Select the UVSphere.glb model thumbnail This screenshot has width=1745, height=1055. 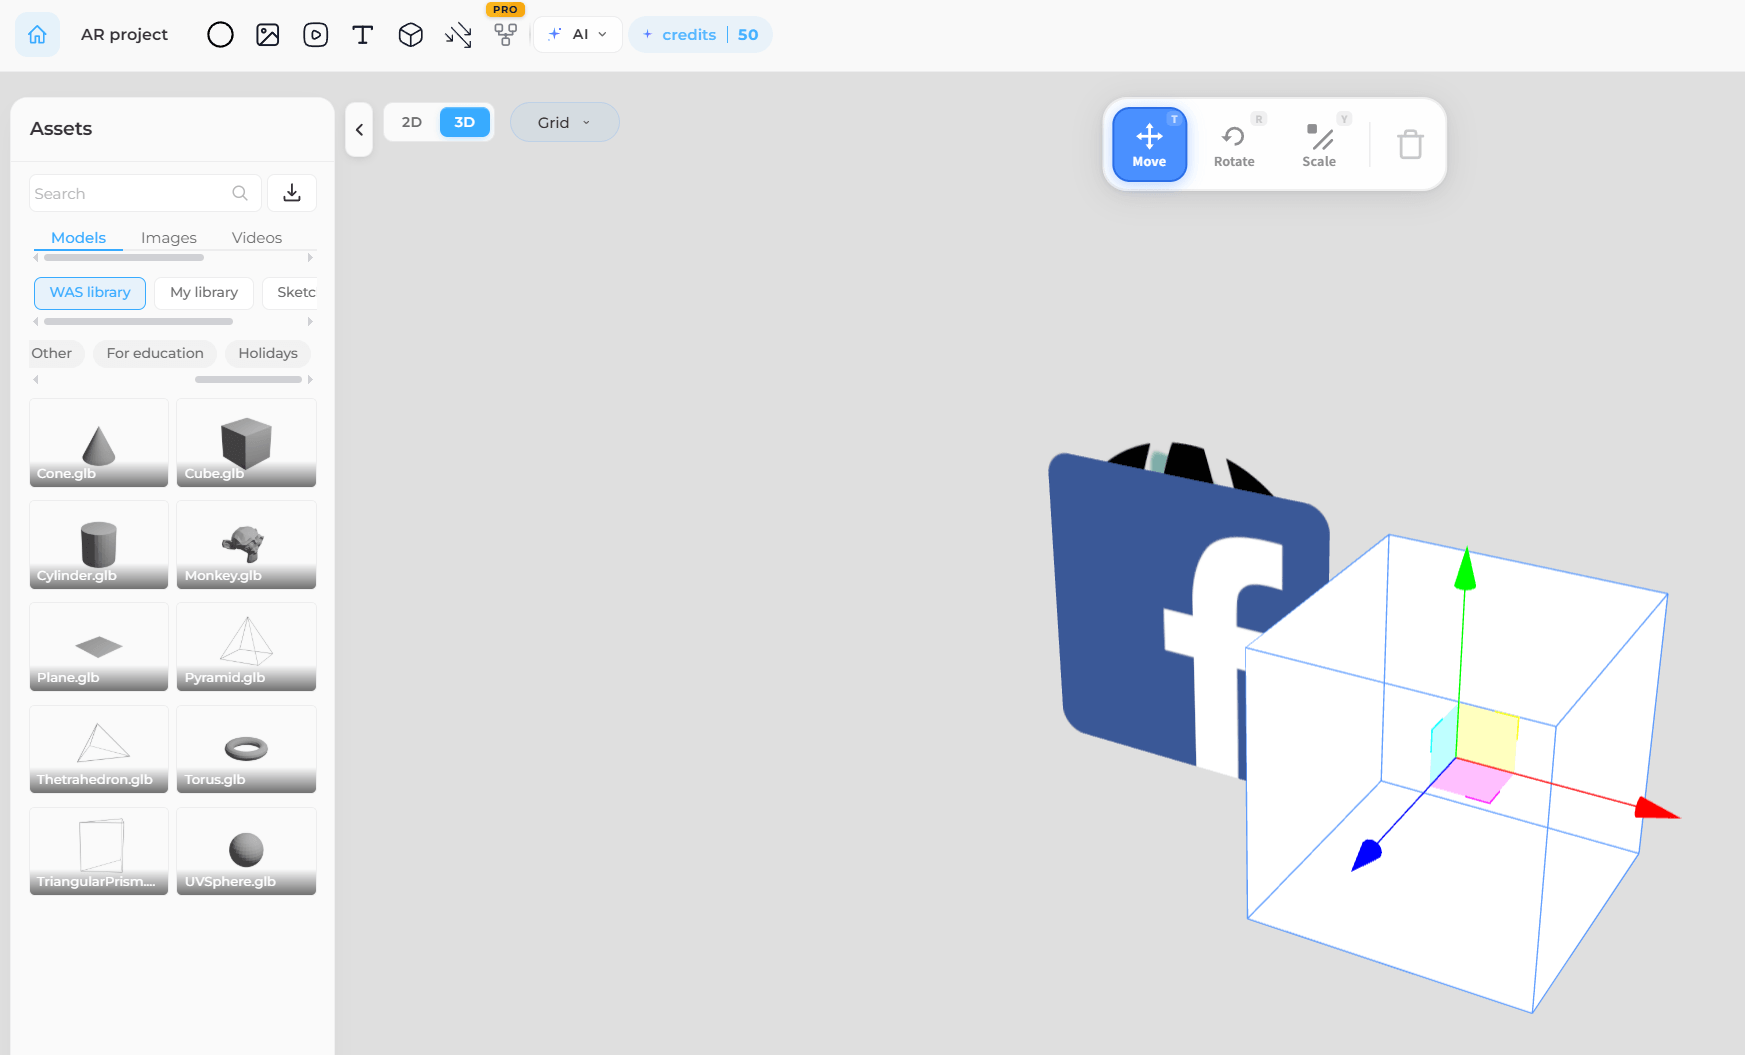click(x=246, y=851)
